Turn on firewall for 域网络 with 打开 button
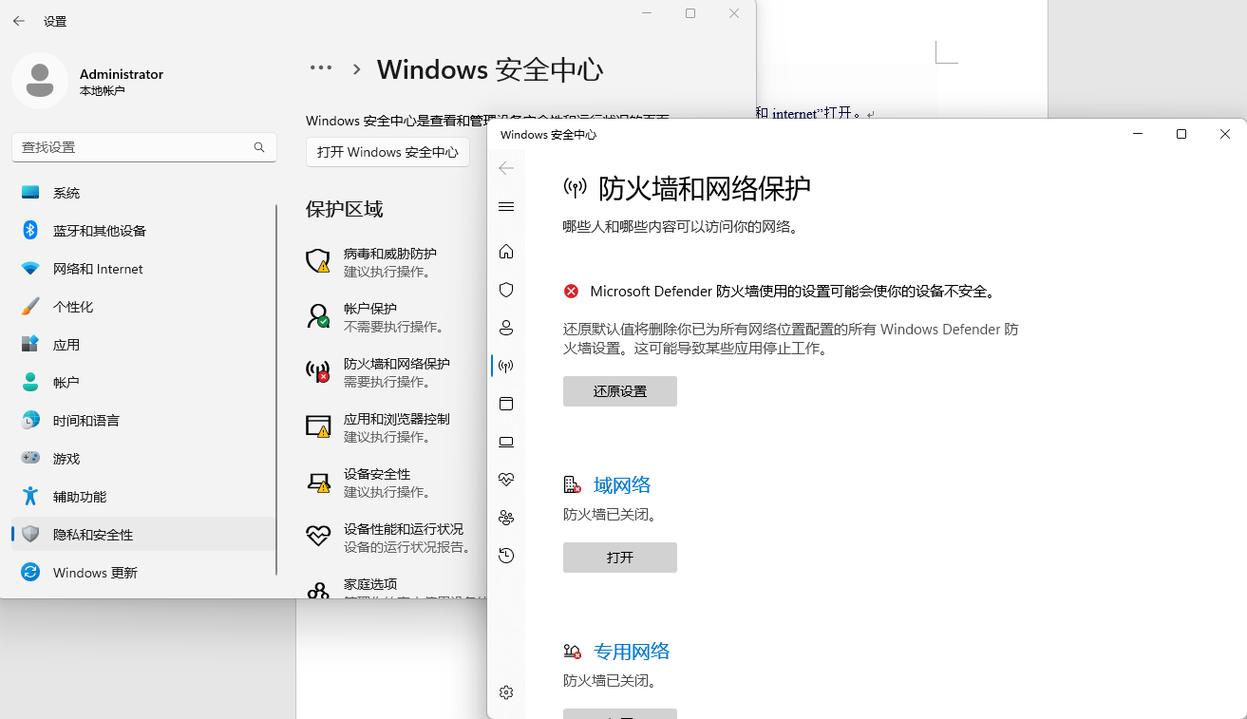The image size is (1247, 719). (619, 557)
